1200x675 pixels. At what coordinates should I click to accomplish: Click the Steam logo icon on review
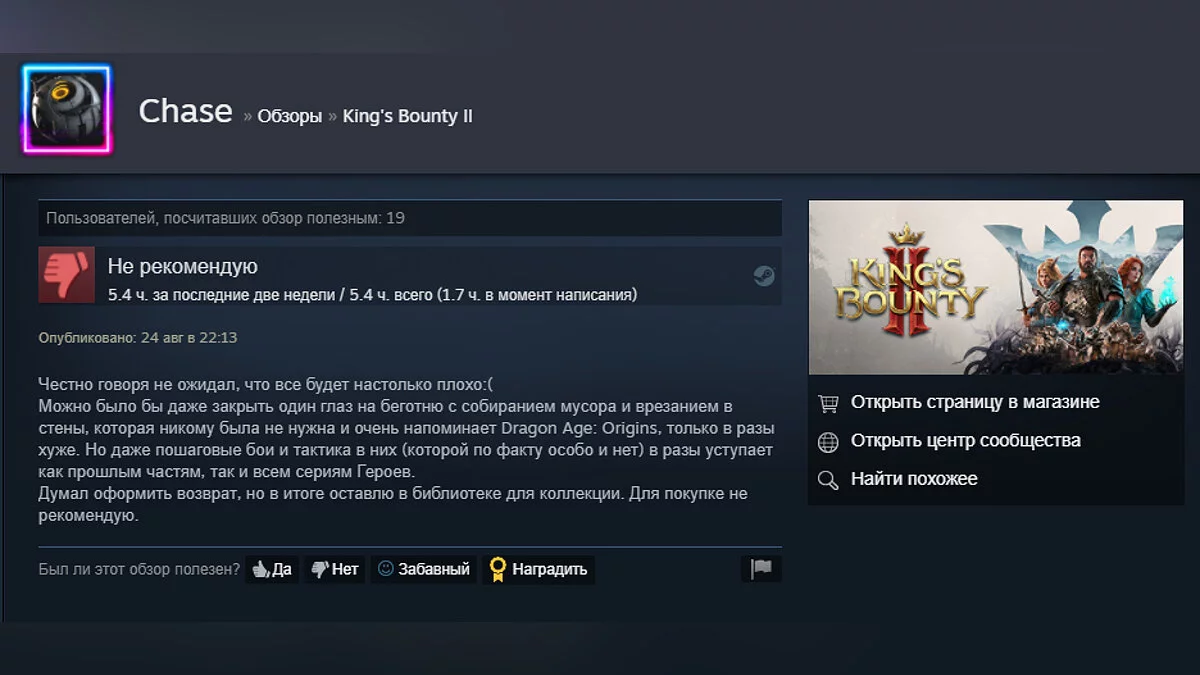point(764,276)
